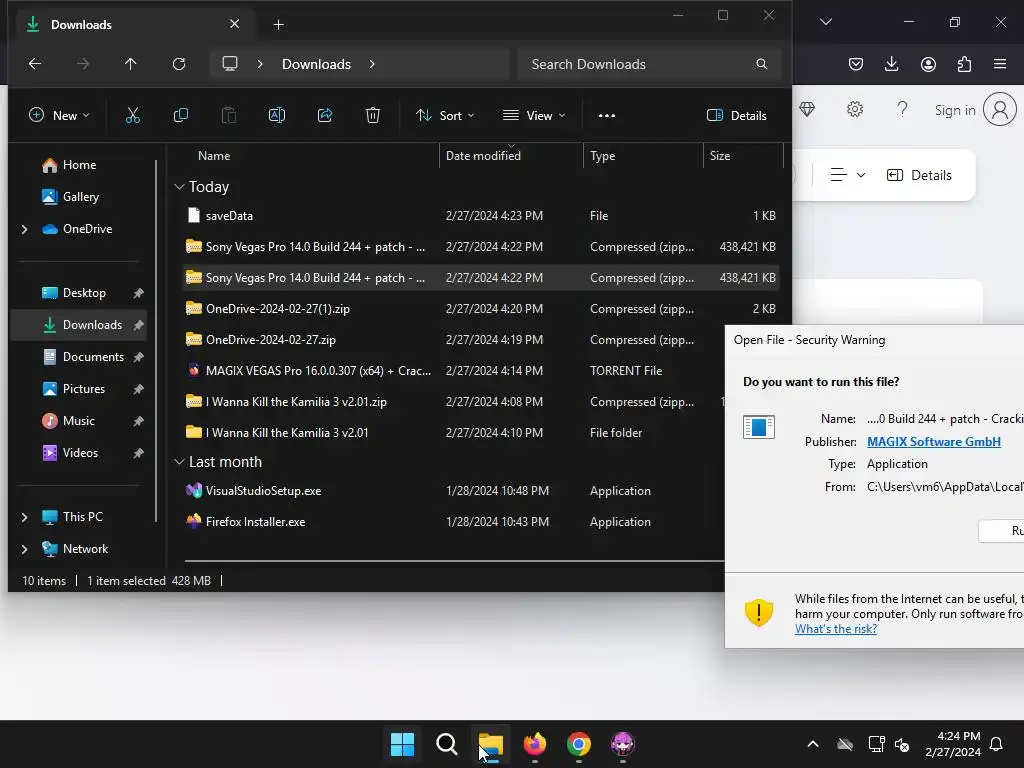Click the search magnifier in Search Downloads
The height and width of the screenshot is (768, 1024).
761,64
